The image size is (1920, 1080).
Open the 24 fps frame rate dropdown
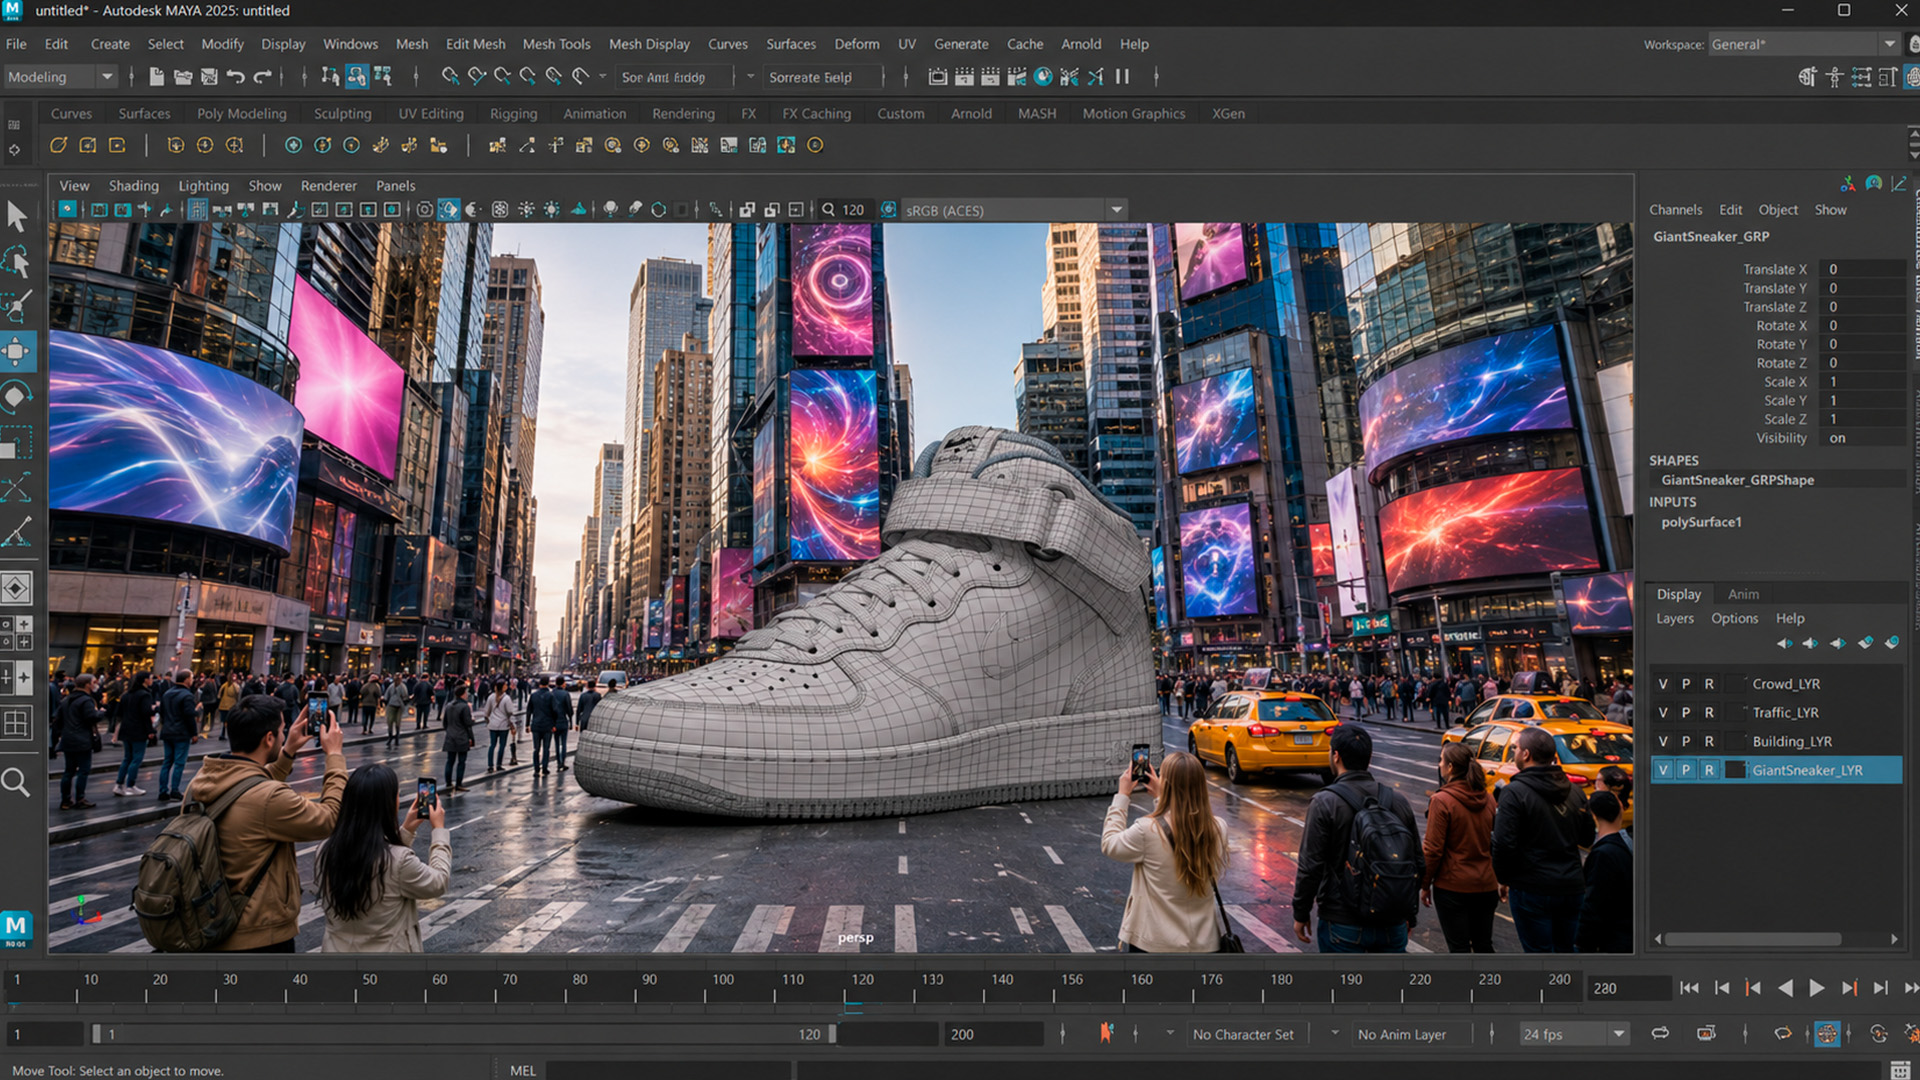[x=1574, y=1034]
